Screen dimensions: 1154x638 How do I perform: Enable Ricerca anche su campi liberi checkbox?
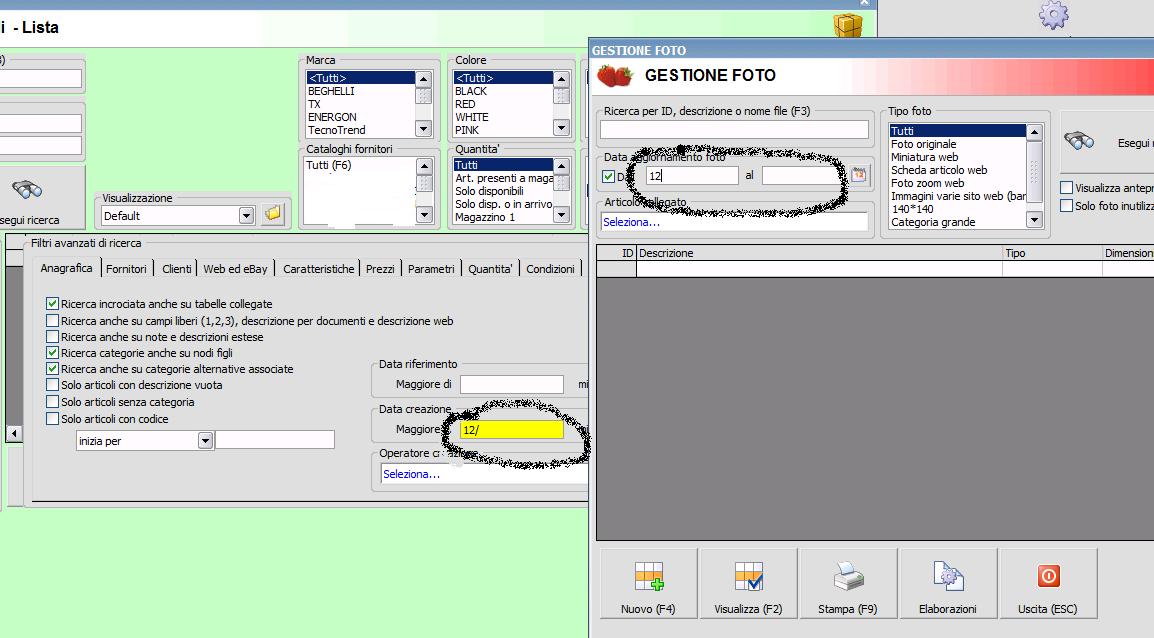[x=52, y=320]
